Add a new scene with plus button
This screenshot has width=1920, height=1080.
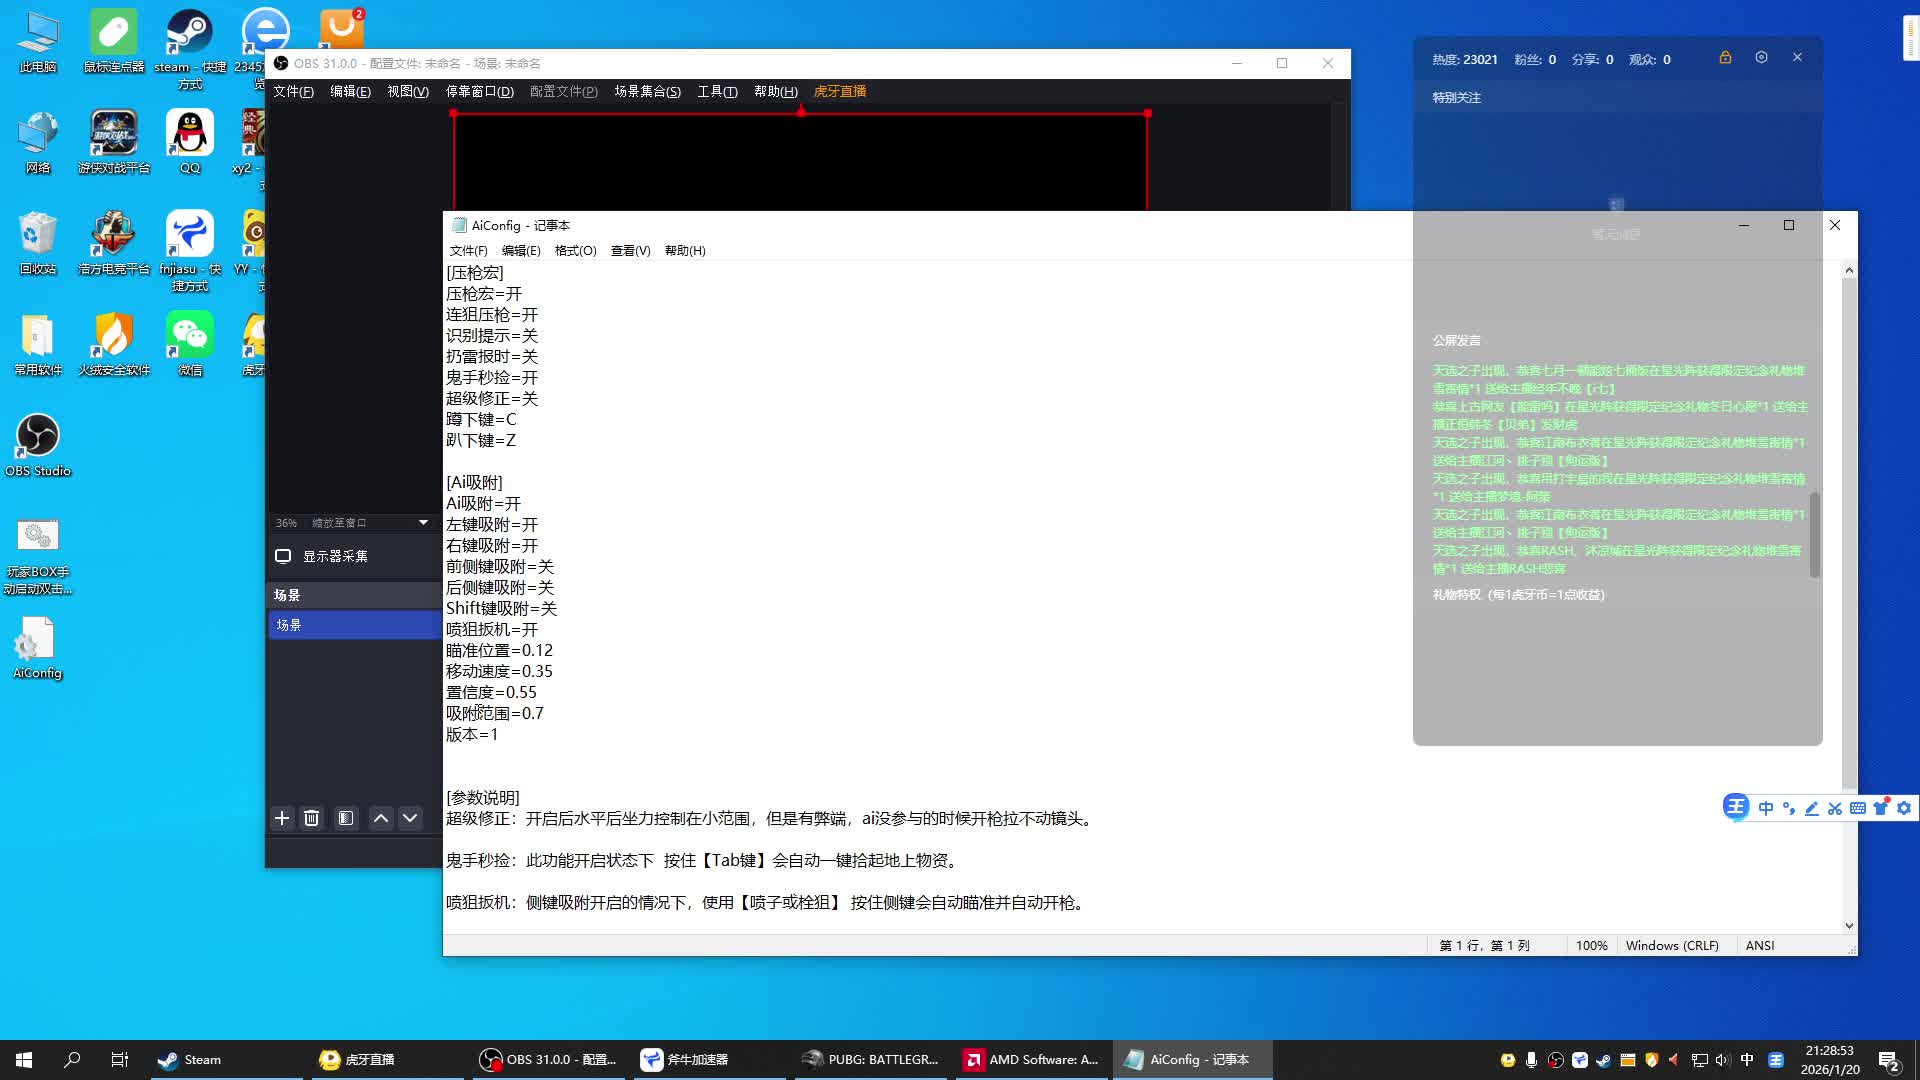coord(282,818)
